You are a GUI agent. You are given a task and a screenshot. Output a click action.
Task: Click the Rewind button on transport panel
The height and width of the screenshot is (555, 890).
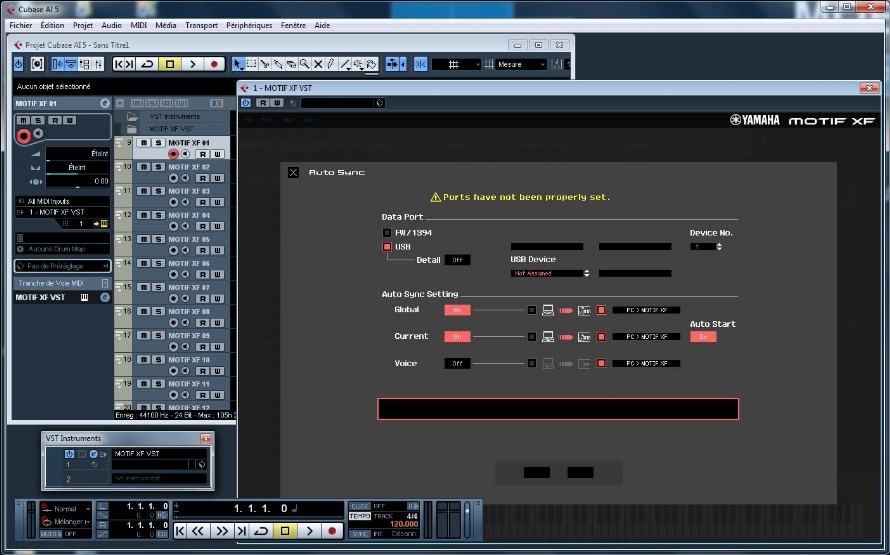click(198, 531)
